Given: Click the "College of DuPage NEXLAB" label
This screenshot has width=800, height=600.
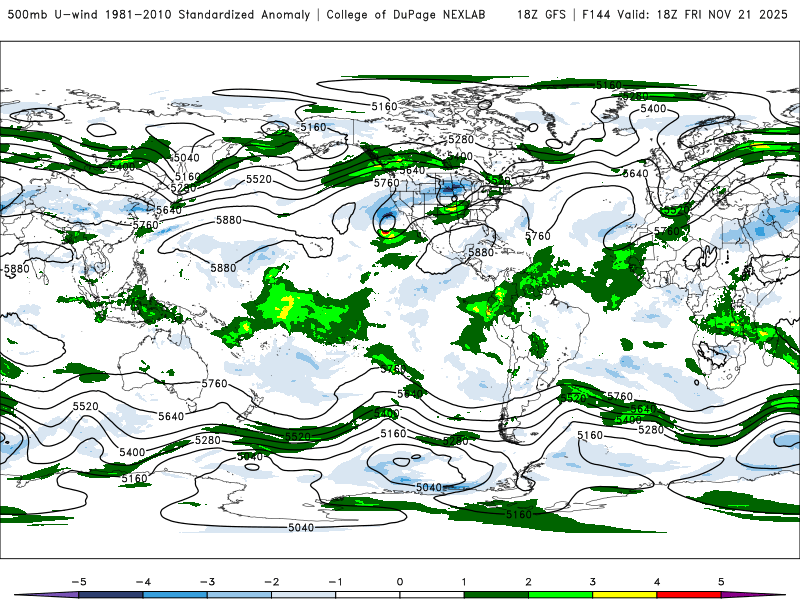Looking at the screenshot, I should (406, 14).
